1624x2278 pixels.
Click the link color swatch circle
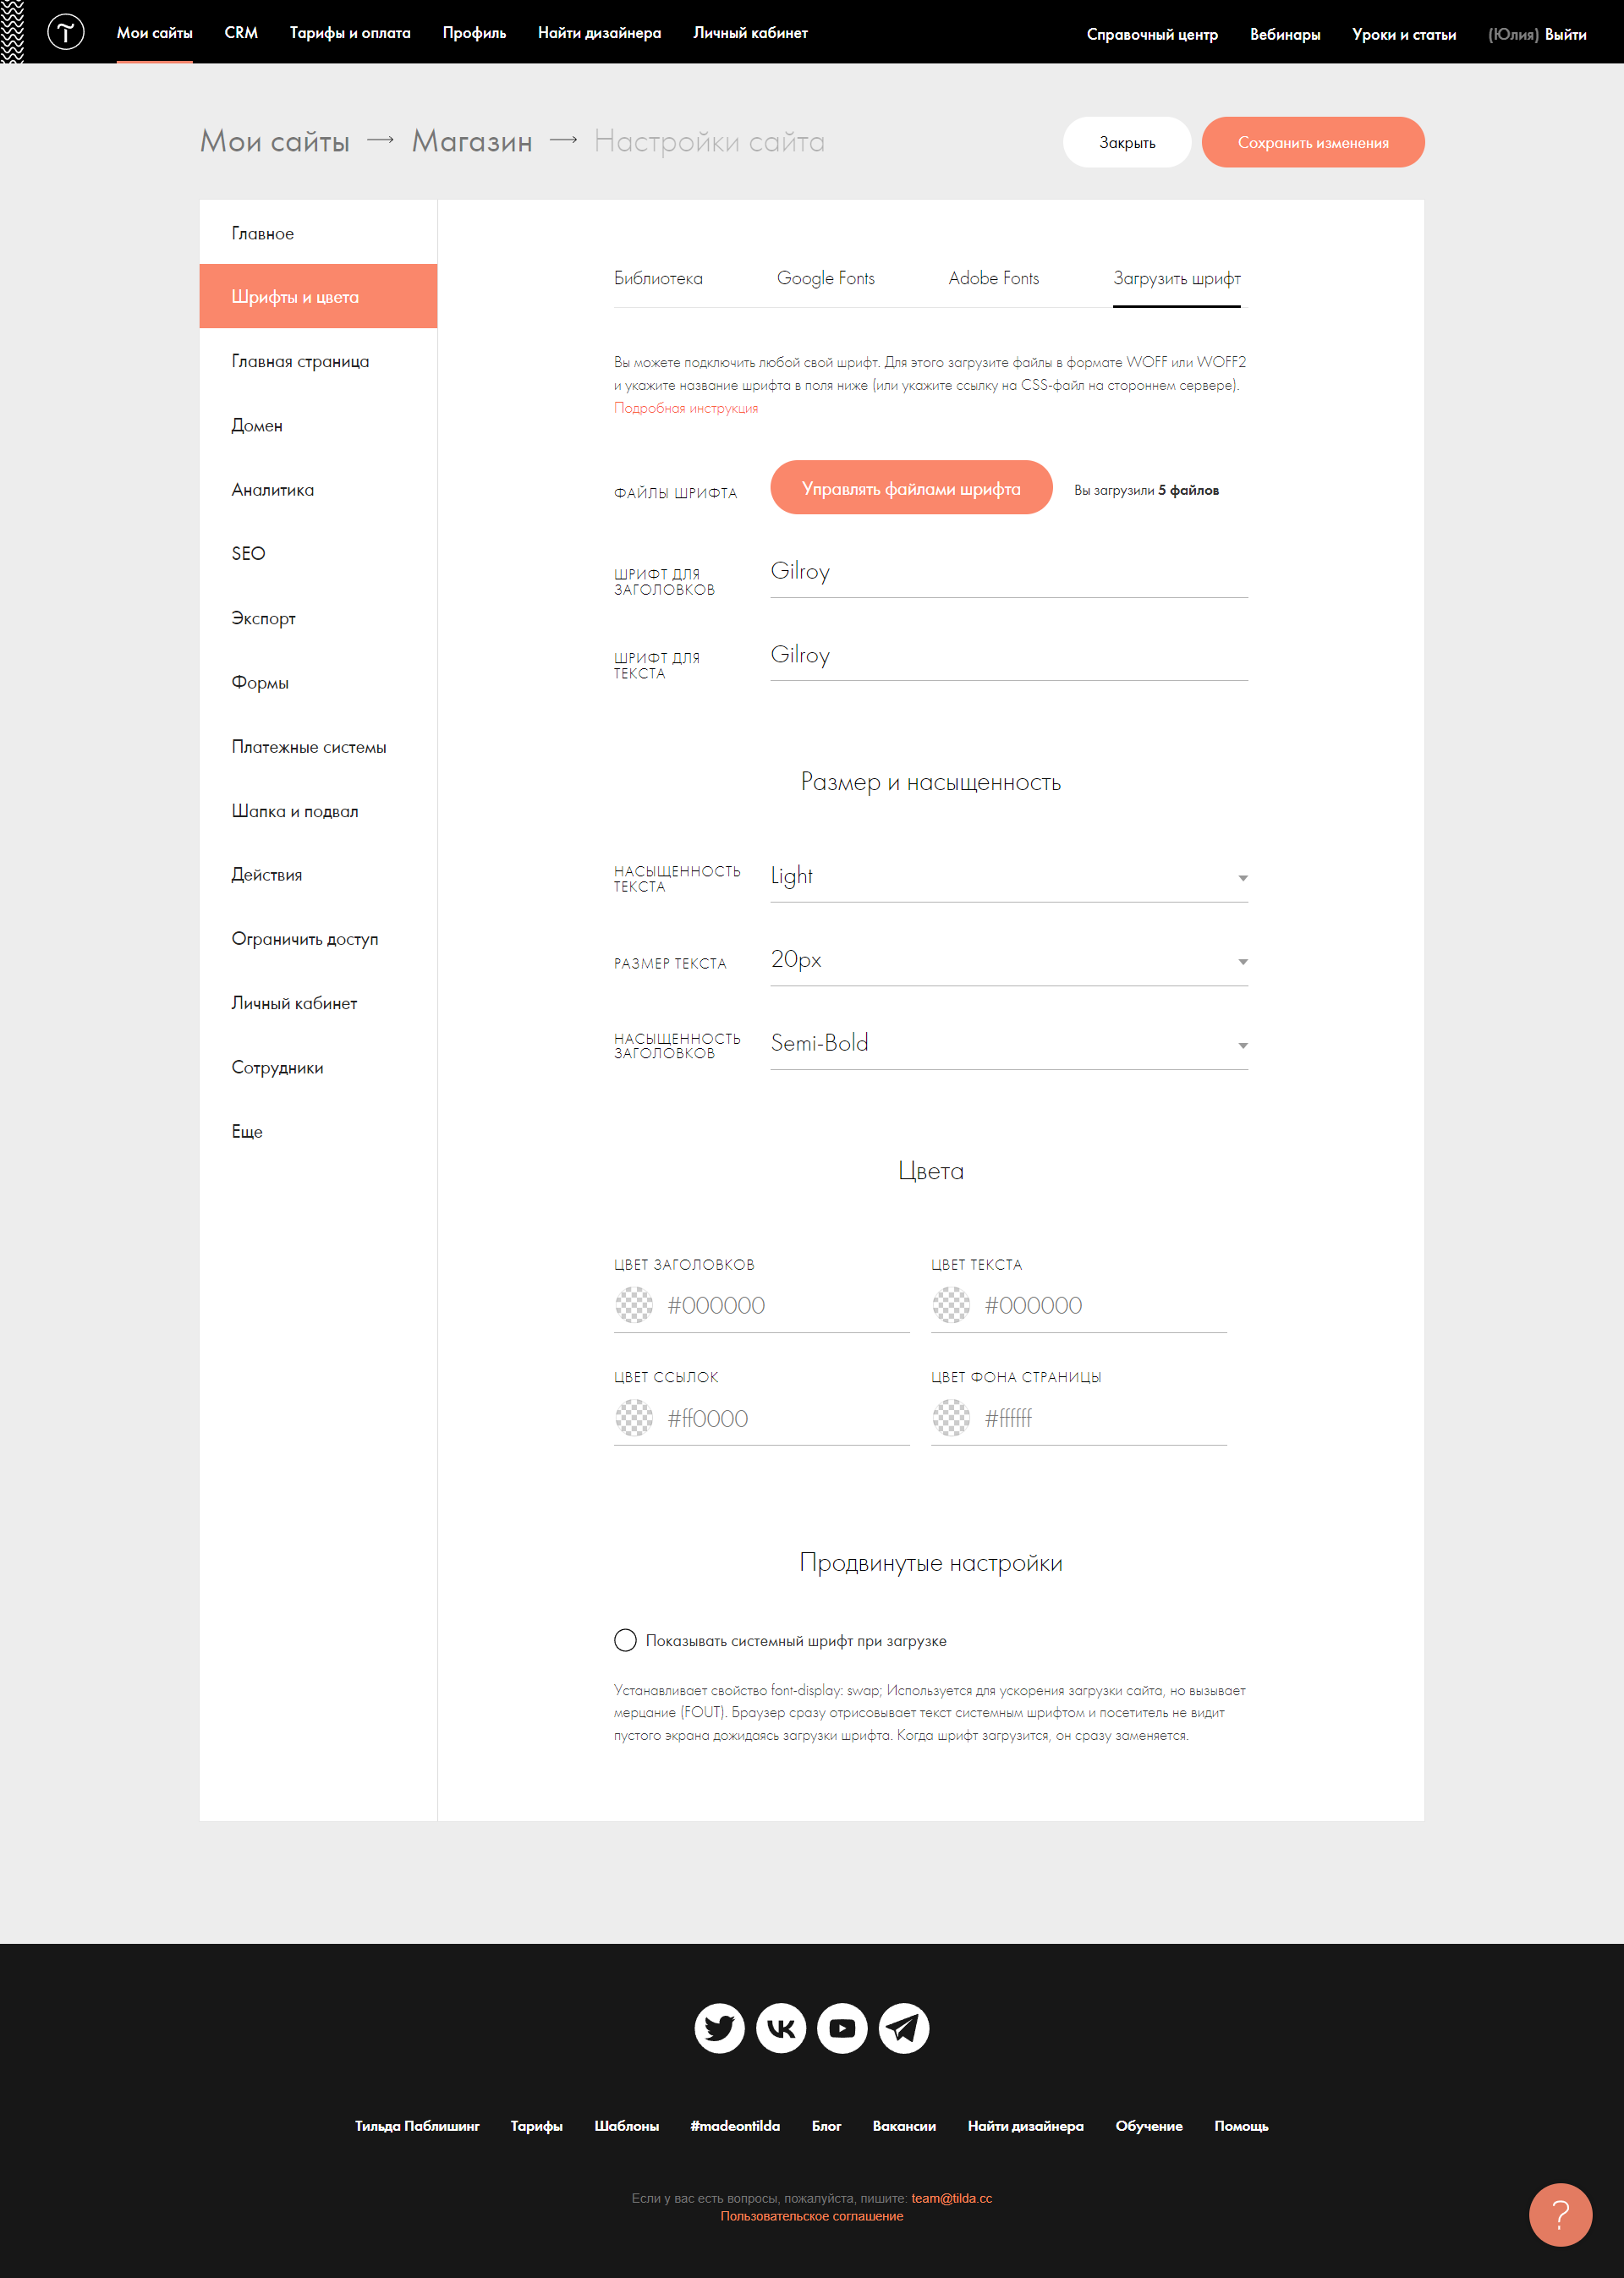[634, 1418]
